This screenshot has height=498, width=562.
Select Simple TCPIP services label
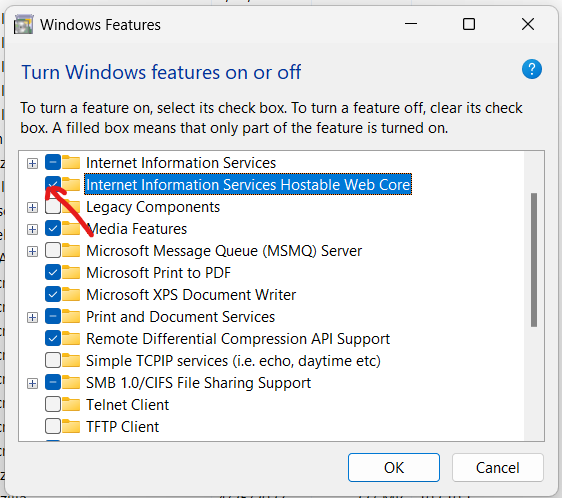[x=233, y=361]
